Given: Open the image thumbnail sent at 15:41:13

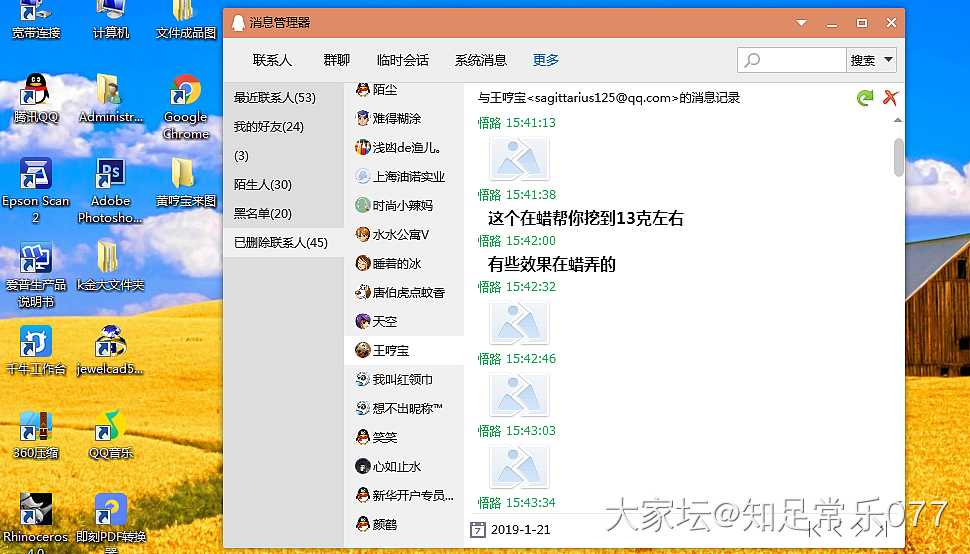Looking at the screenshot, I should point(519,158).
